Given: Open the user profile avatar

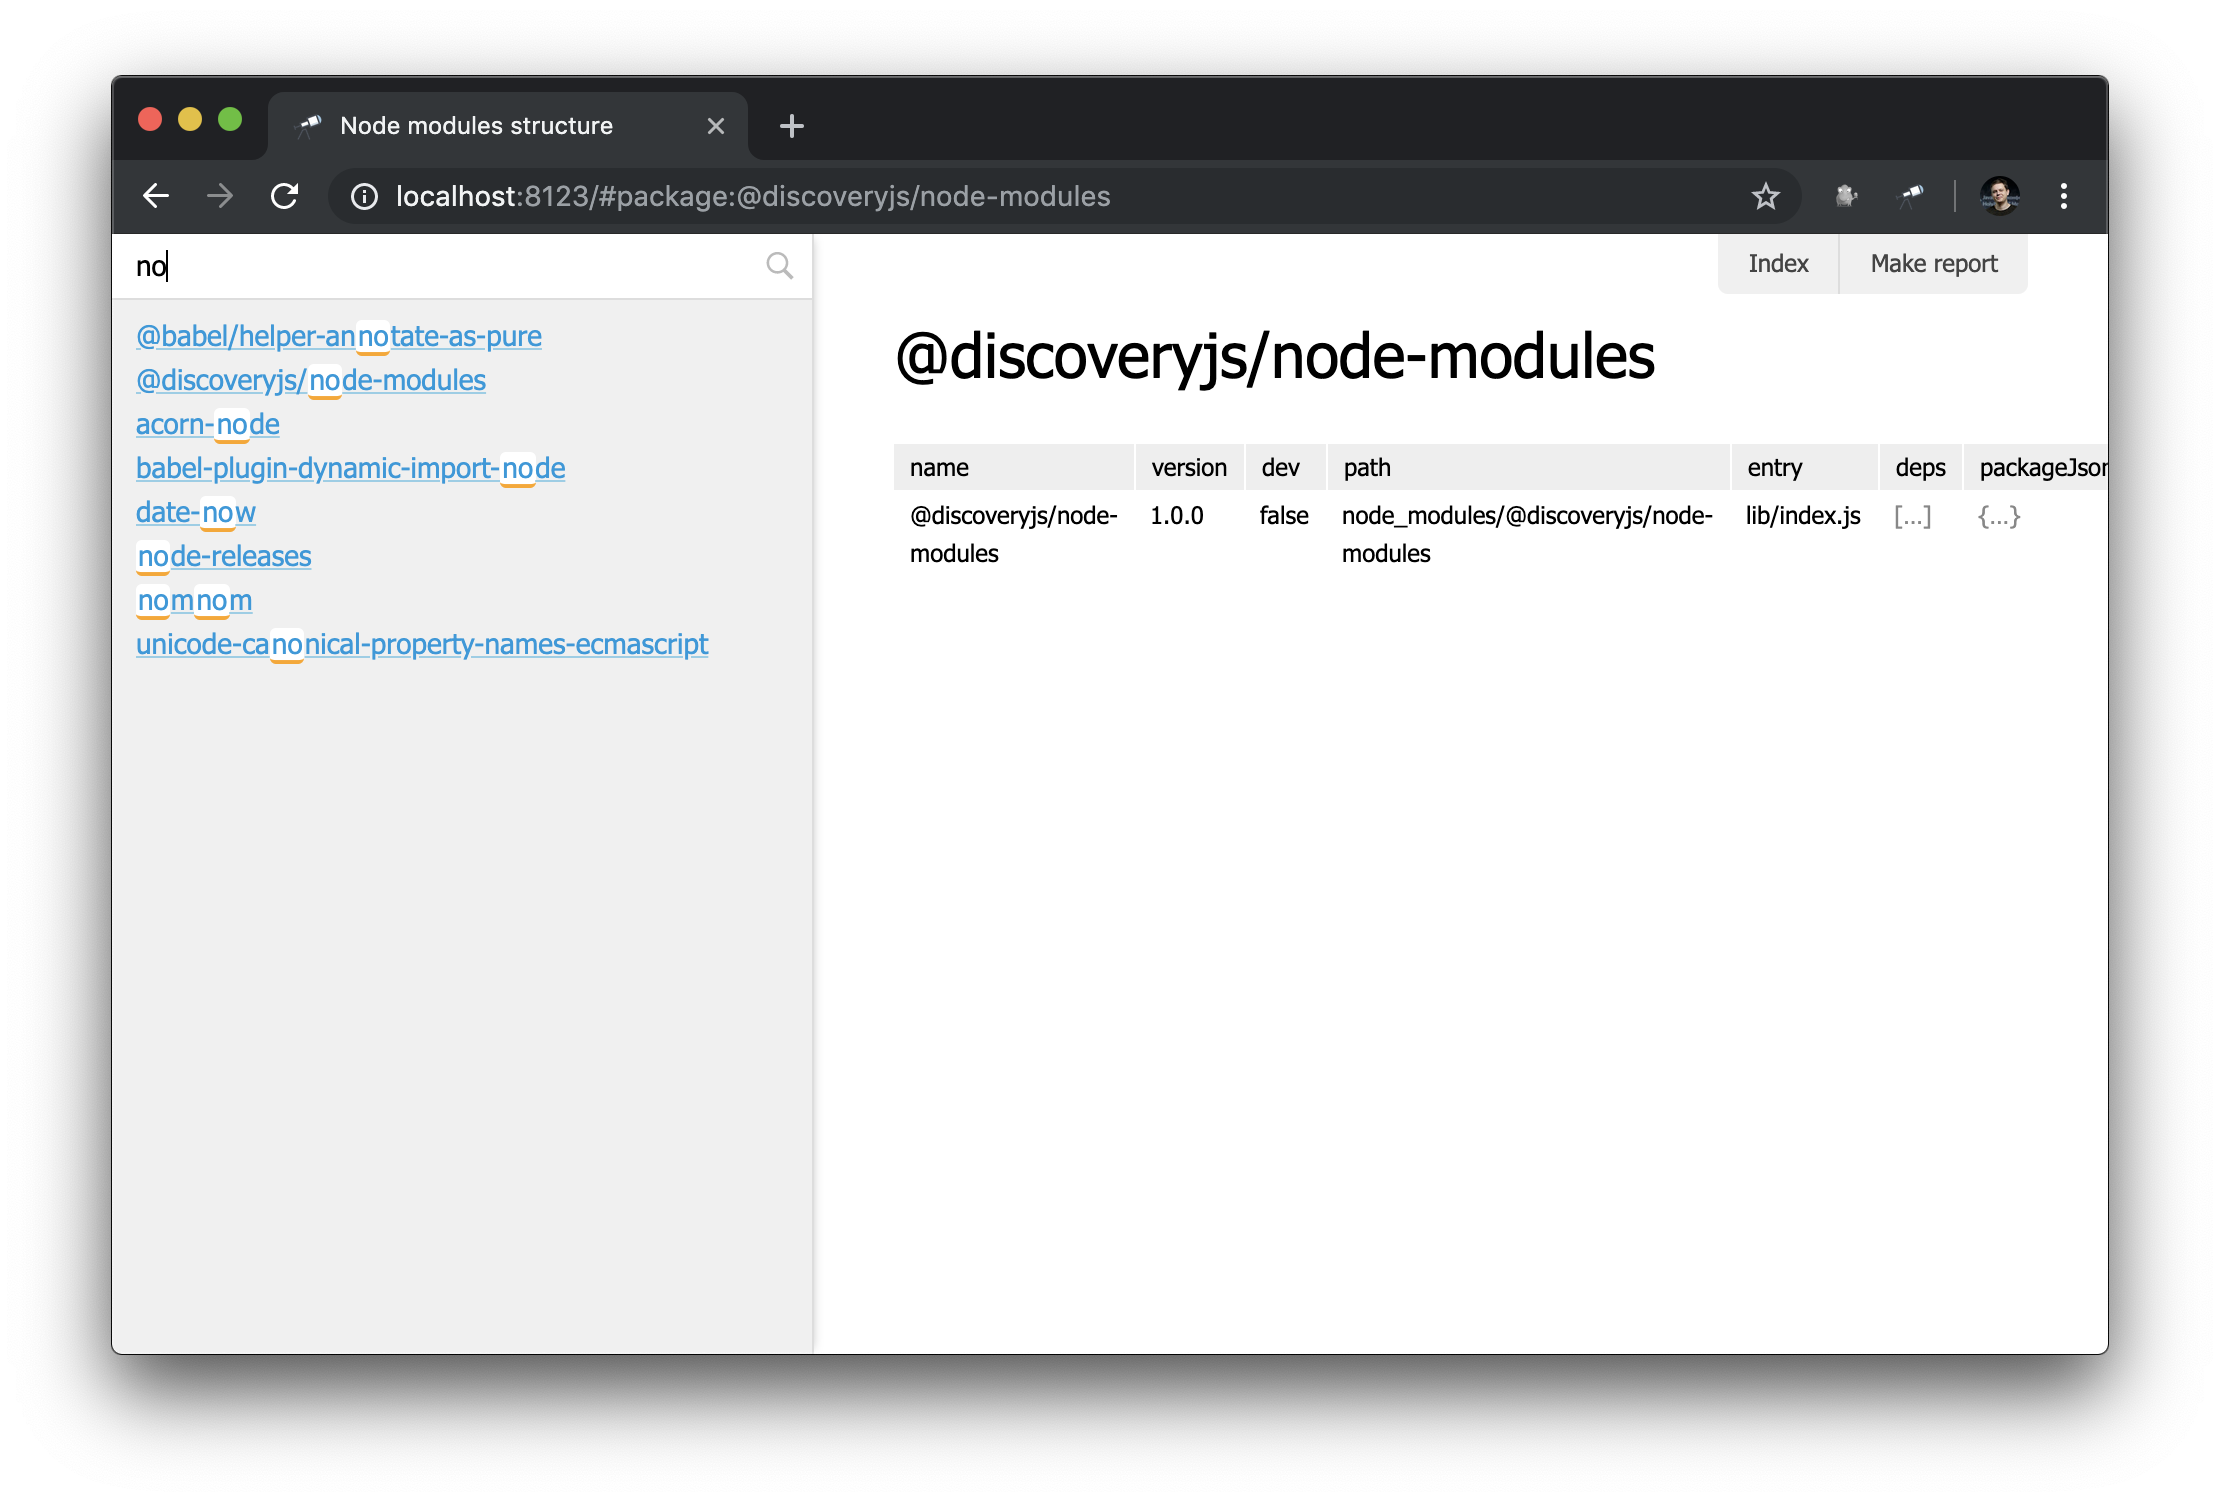Looking at the screenshot, I should coord(2000,196).
